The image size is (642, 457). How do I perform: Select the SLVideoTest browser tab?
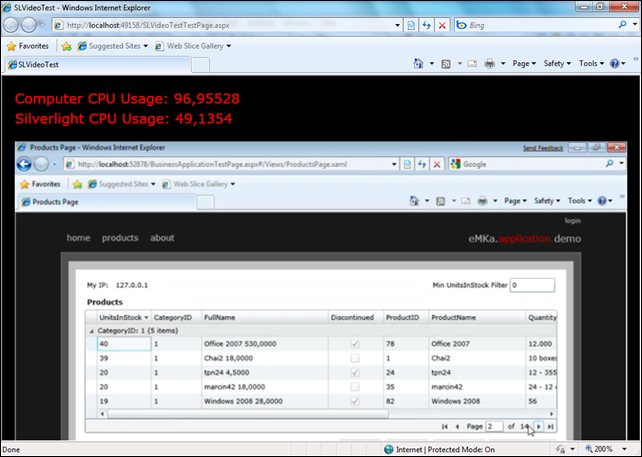(97, 65)
